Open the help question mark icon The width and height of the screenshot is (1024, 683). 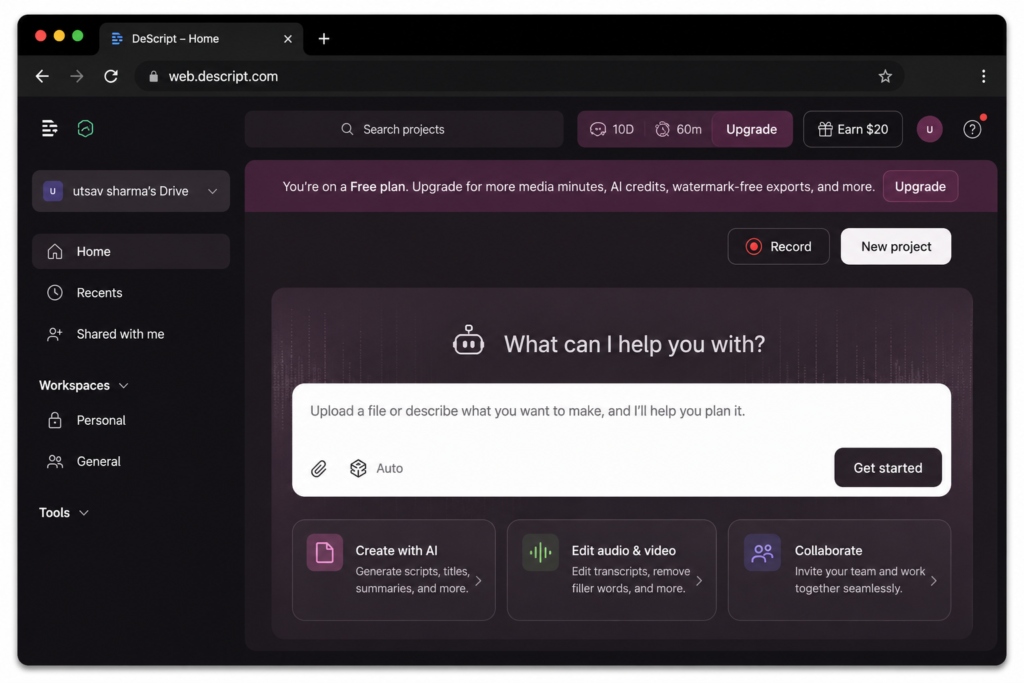tap(972, 129)
